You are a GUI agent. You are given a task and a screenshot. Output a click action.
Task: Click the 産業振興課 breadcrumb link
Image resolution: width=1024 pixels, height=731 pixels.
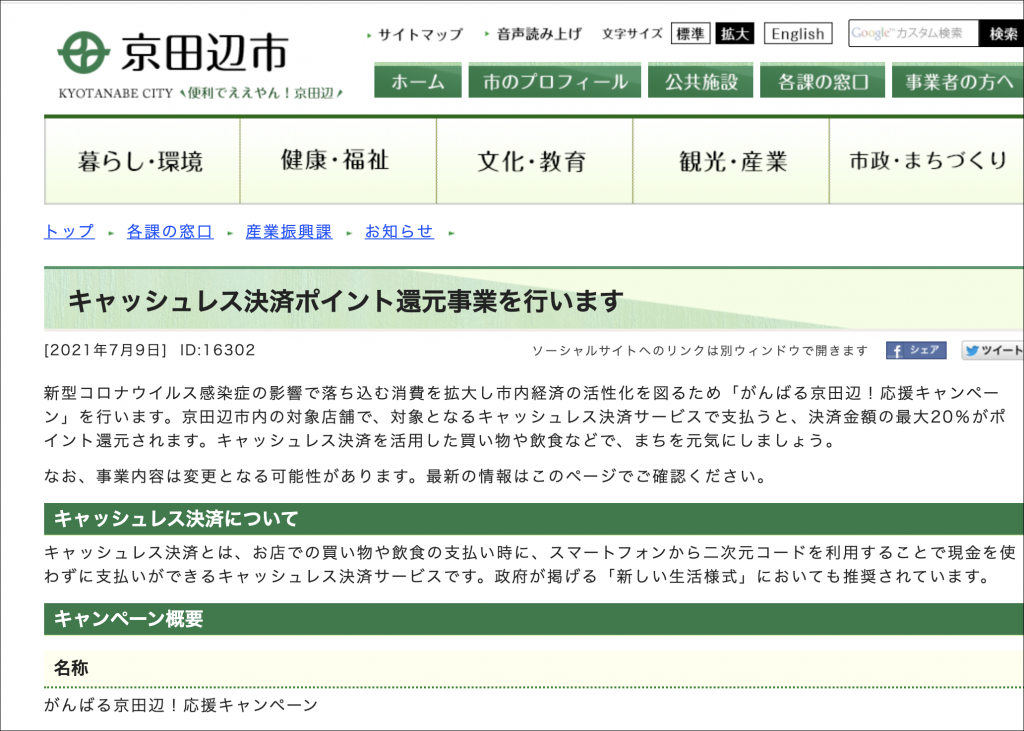coord(289,232)
